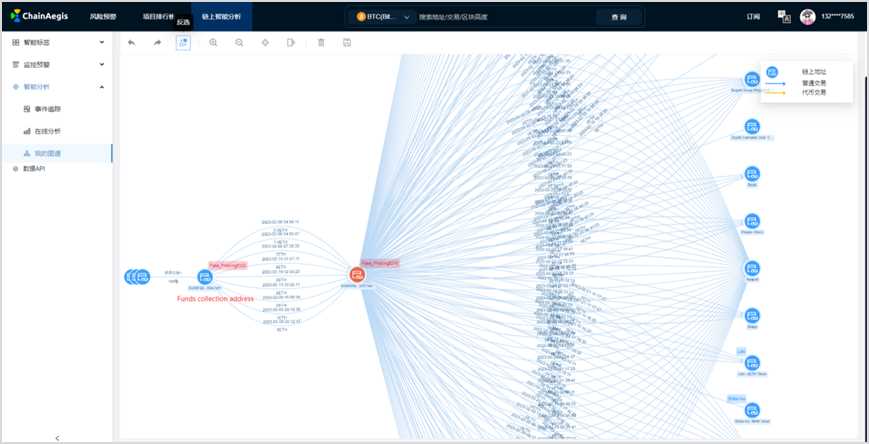The image size is (869, 444).
Task: Click the export icon in the toolbar
Action: (x=291, y=43)
